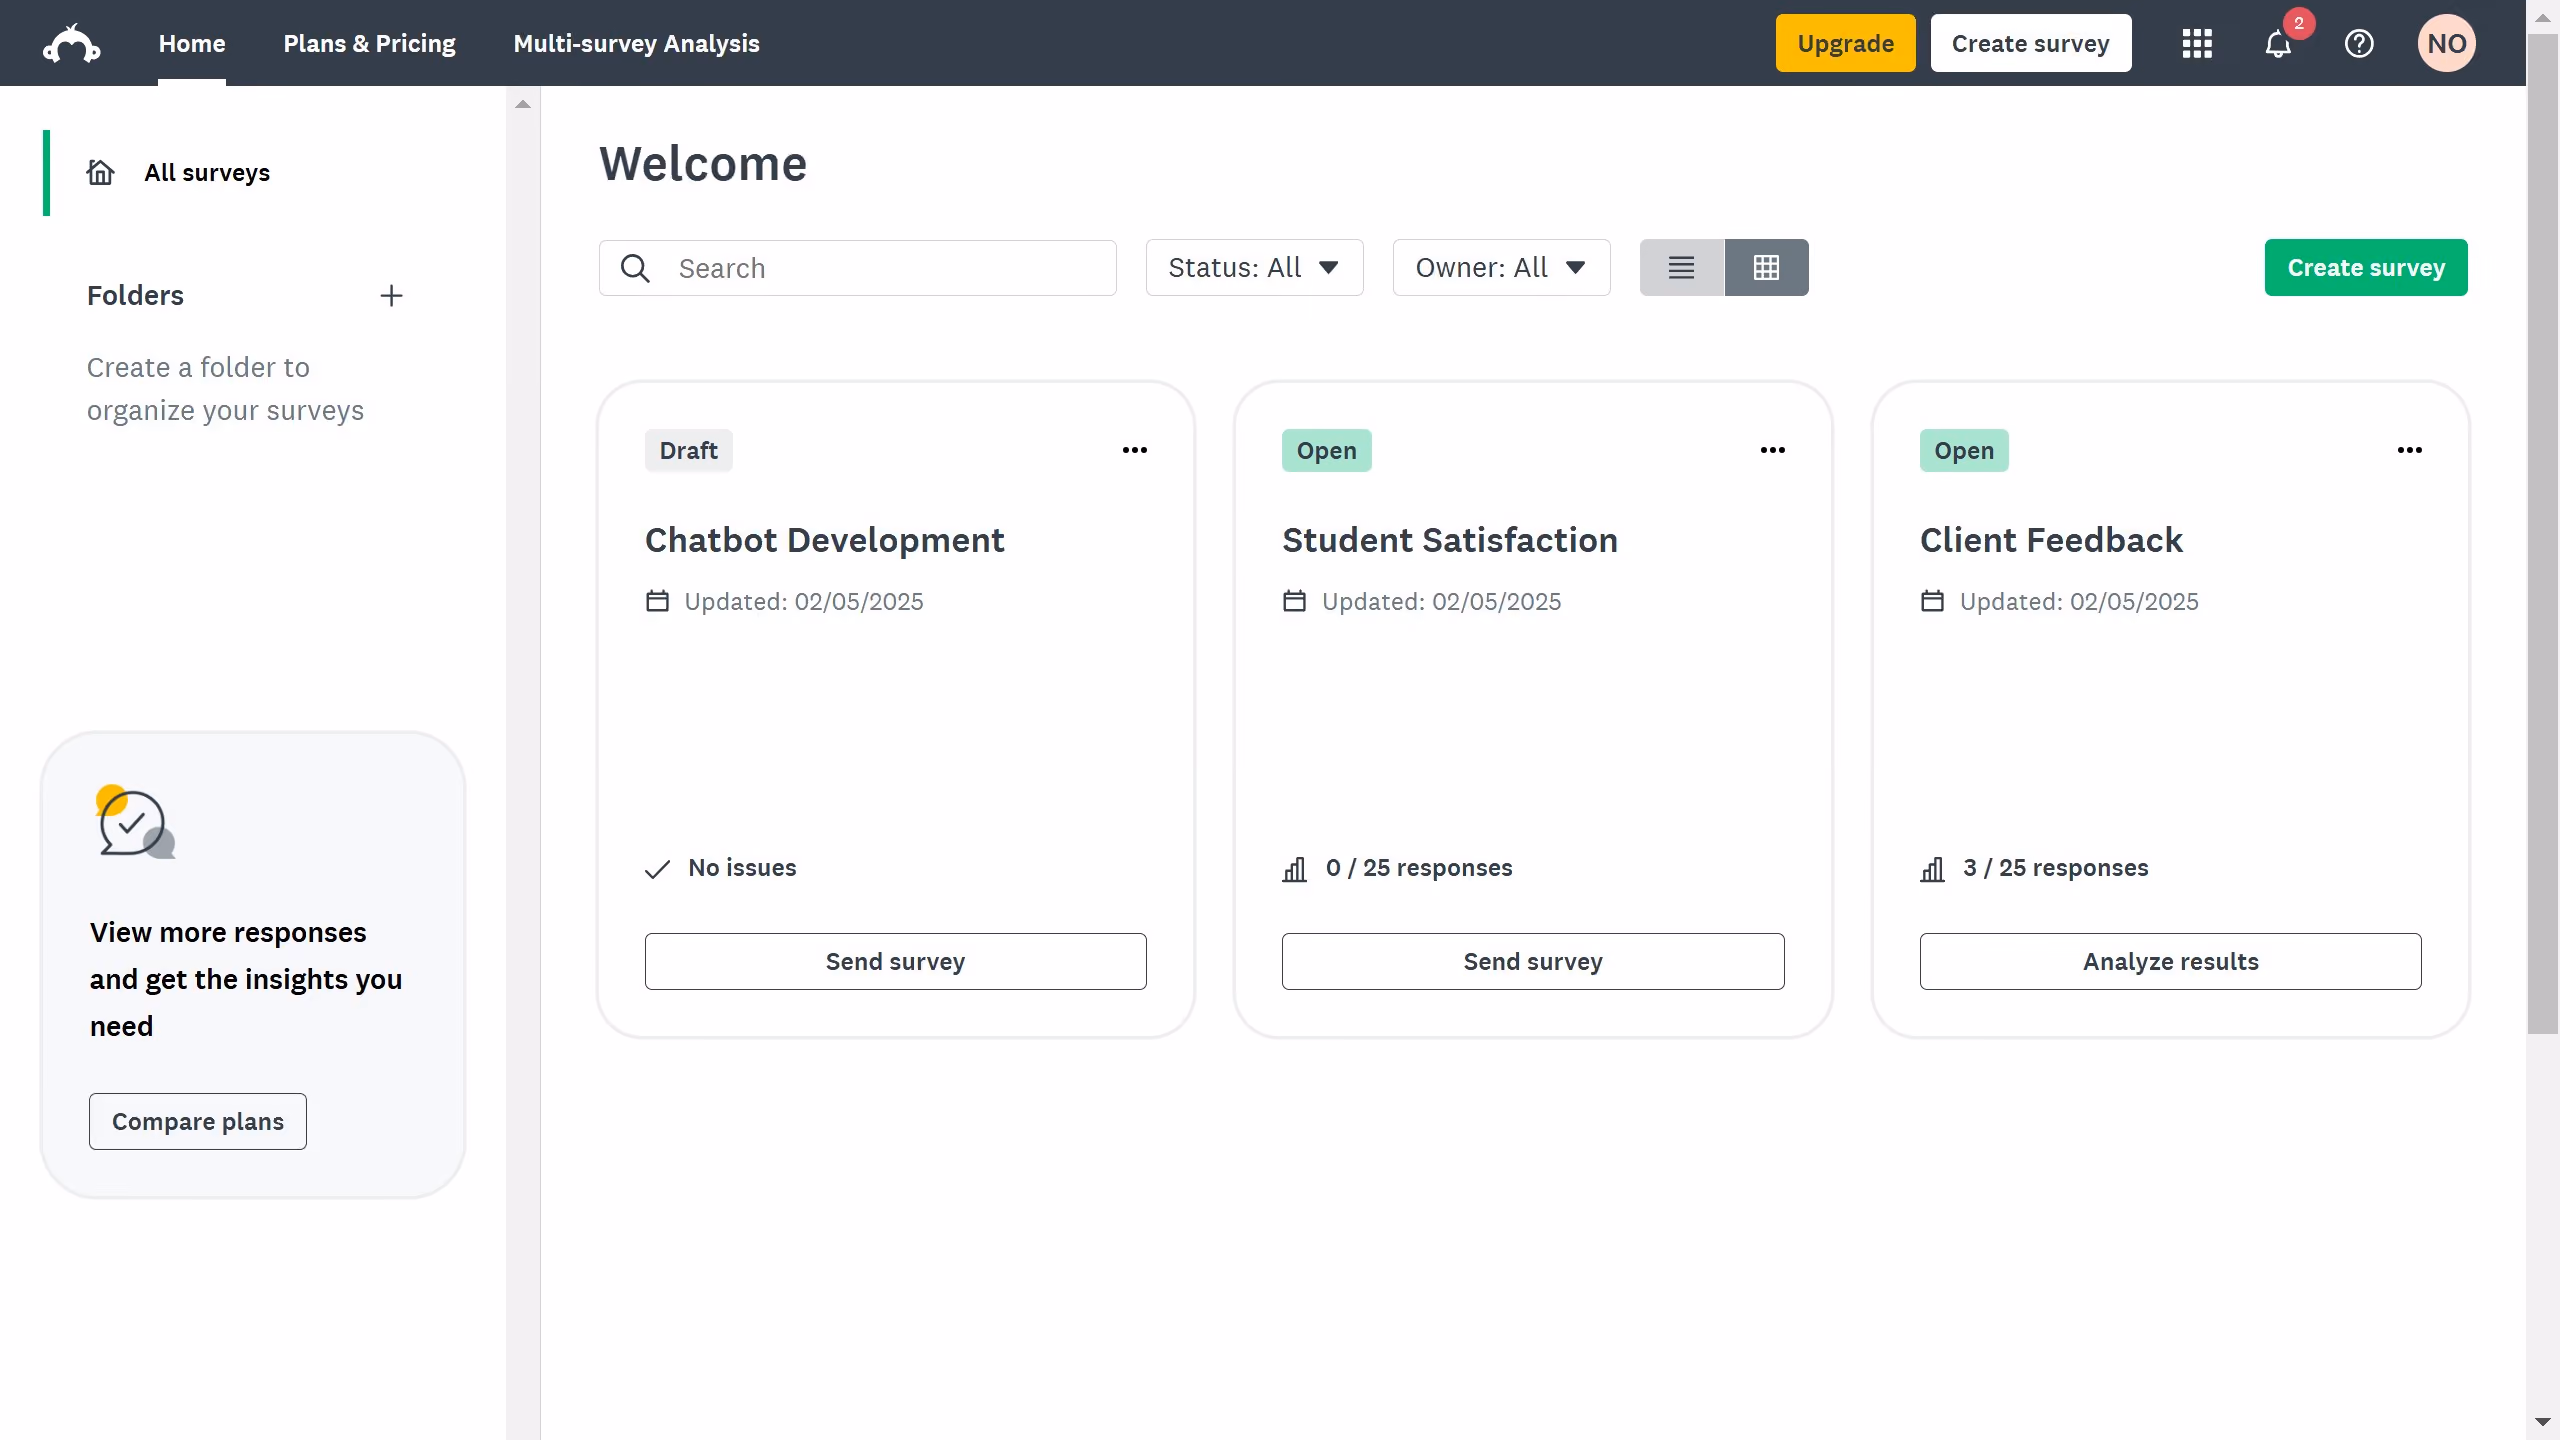Open Client Feedback more options menu

2410,450
